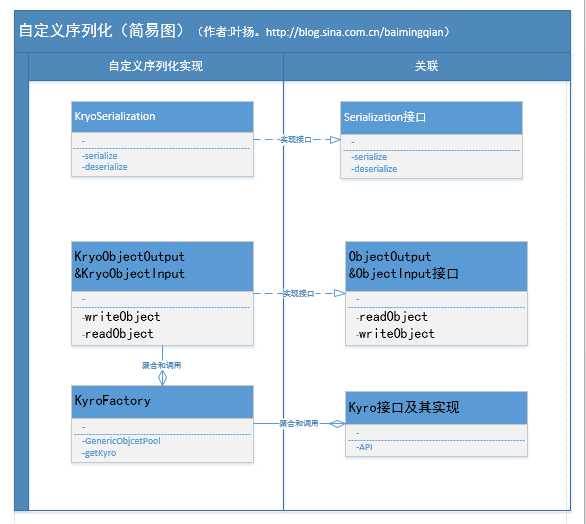Click -readObject in the KryoObjectOutput box

118,334
